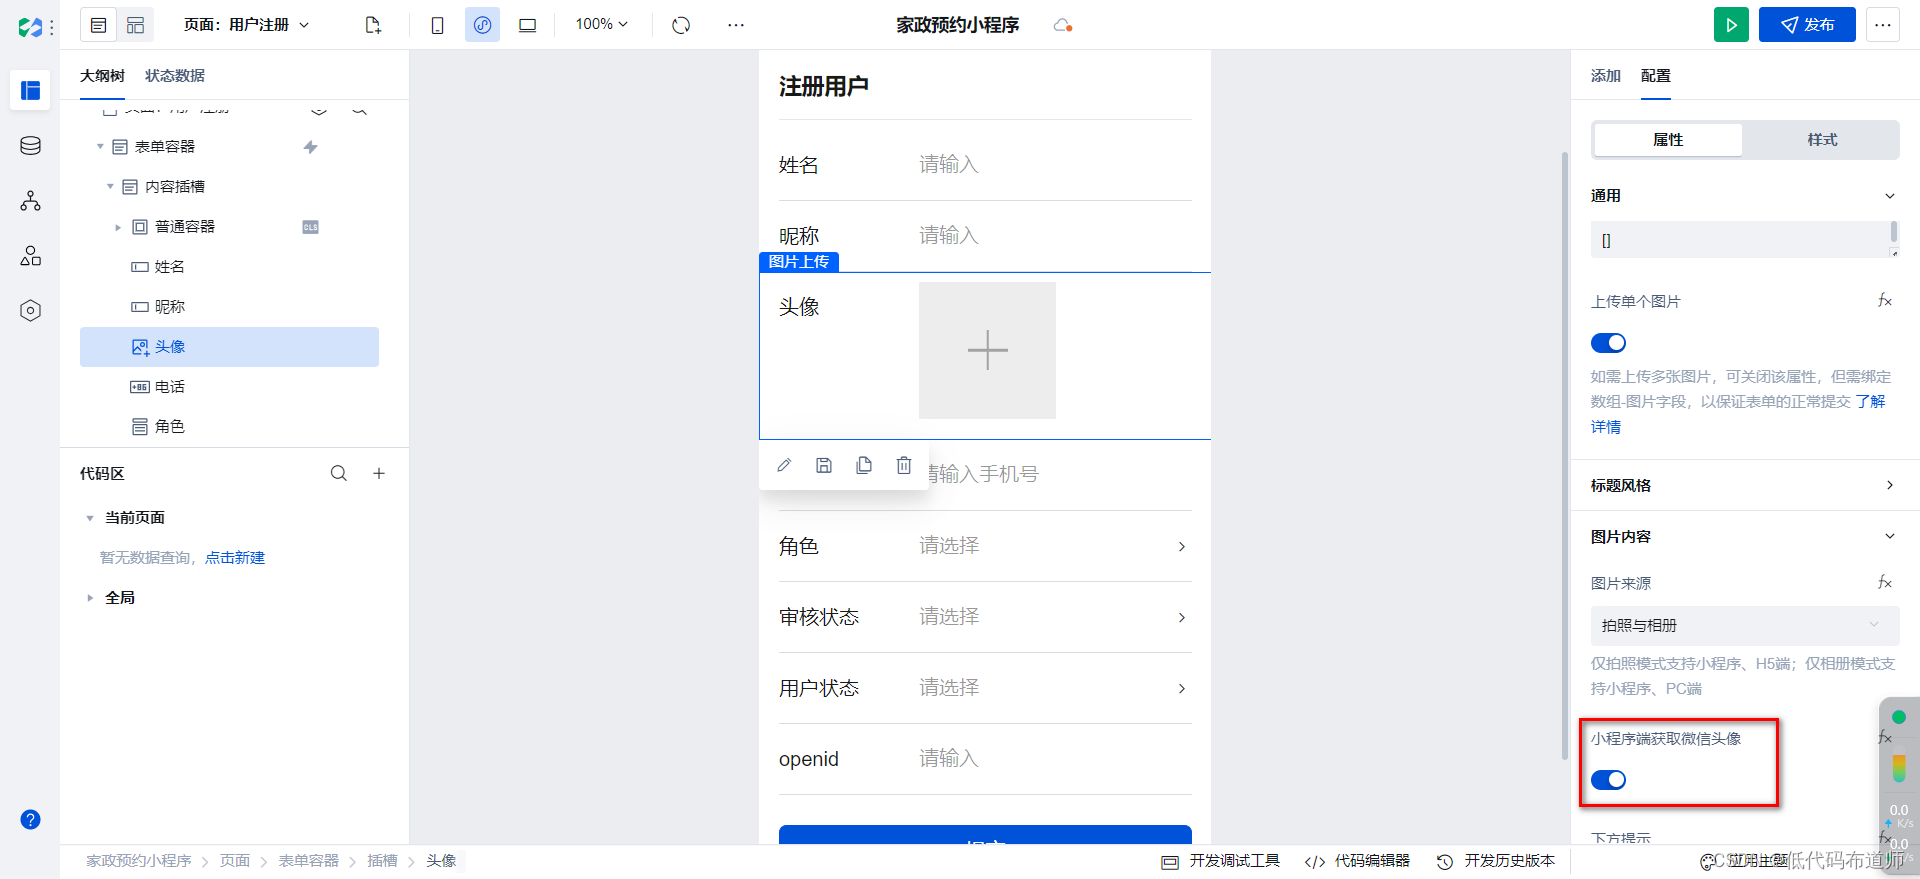Open 开发调试工具 in the bottom bar
Screen dimensions: 1920x879
(x=1221, y=861)
